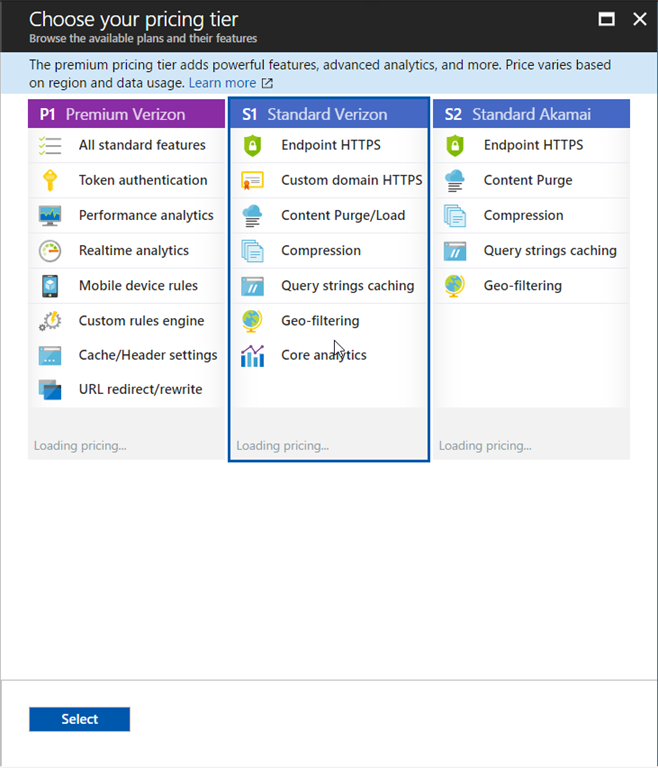Screen dimensions: 658x768
Task: Click the 'Performance analytics' label
Action: [x=146, y=216]
